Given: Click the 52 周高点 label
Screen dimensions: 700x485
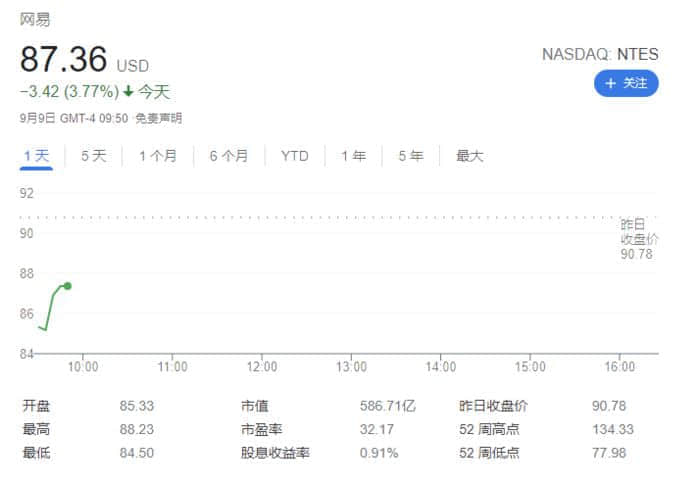Looking at the screenshot, I should [489, 429].
